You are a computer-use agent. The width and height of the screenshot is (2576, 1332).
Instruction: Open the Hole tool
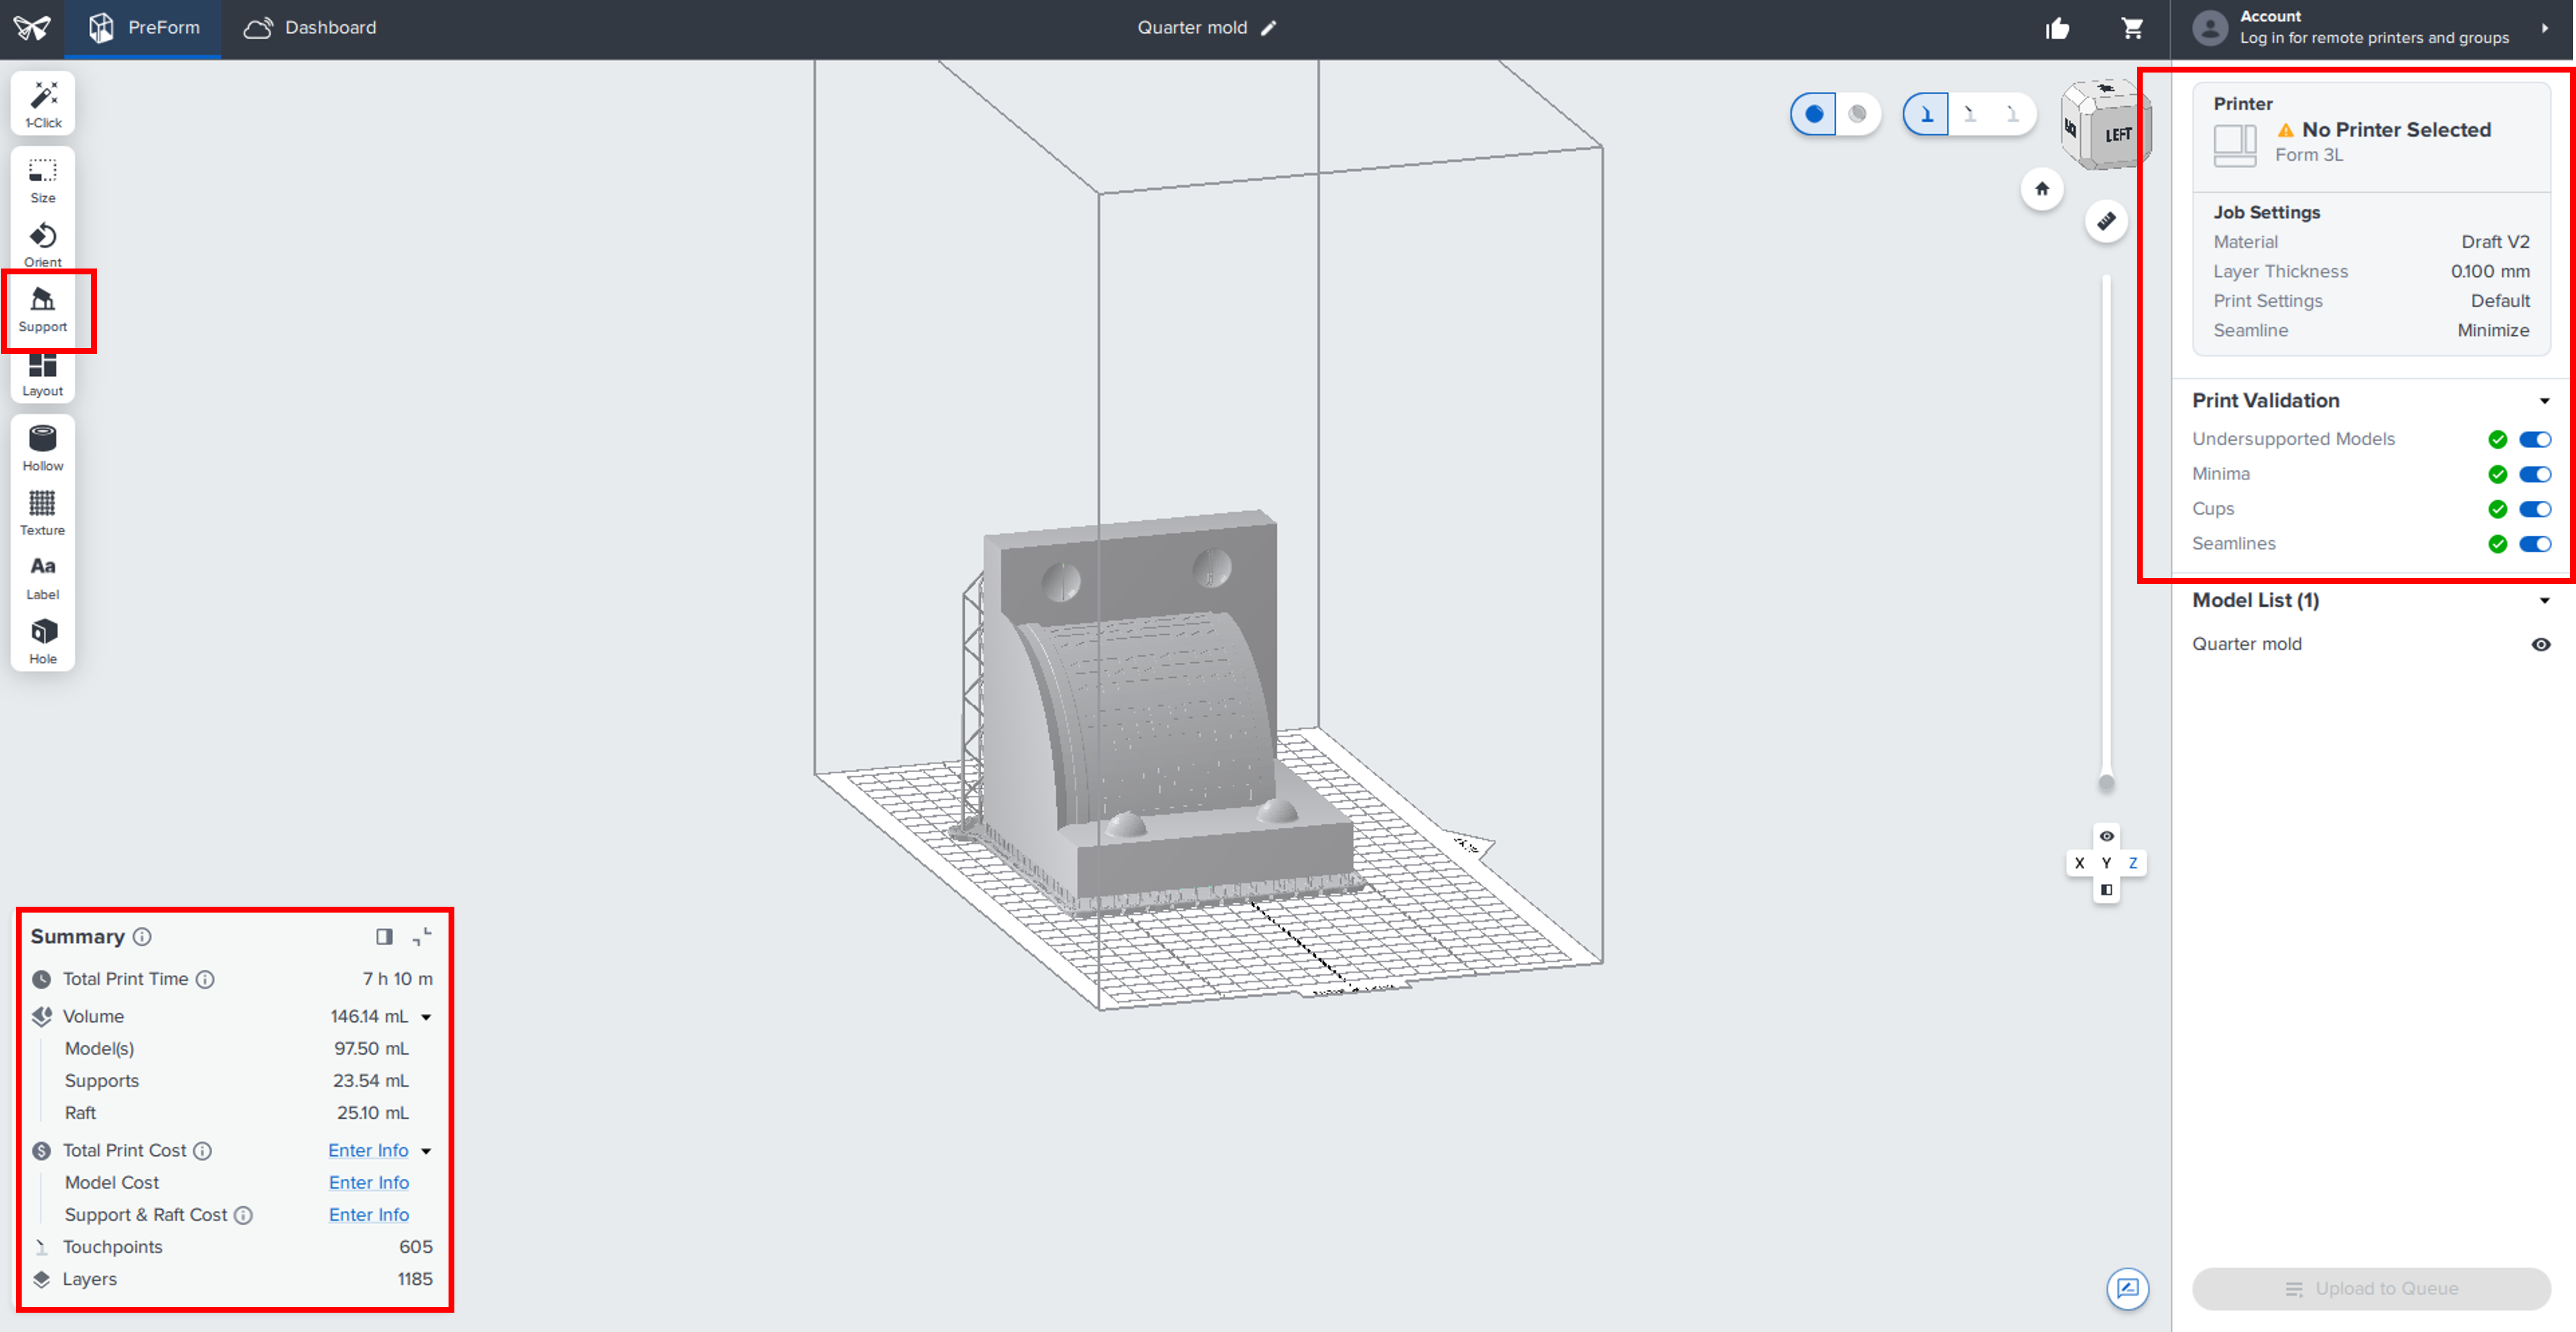43,641
